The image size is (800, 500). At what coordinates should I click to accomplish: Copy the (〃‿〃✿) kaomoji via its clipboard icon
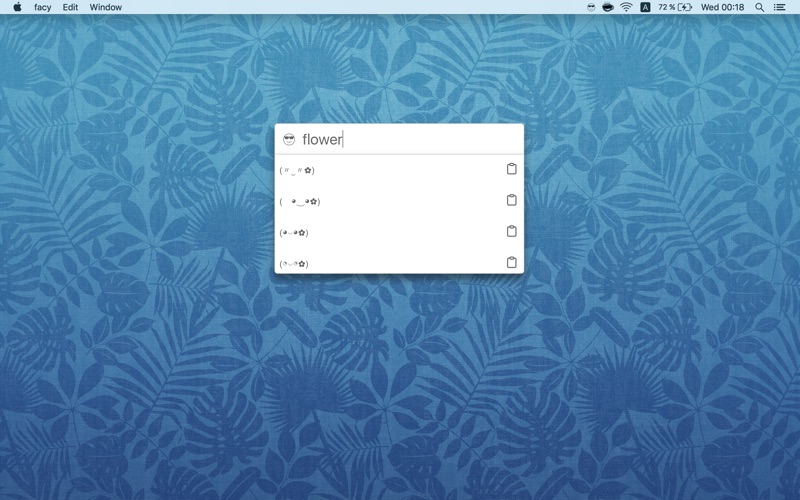[511, 169]
